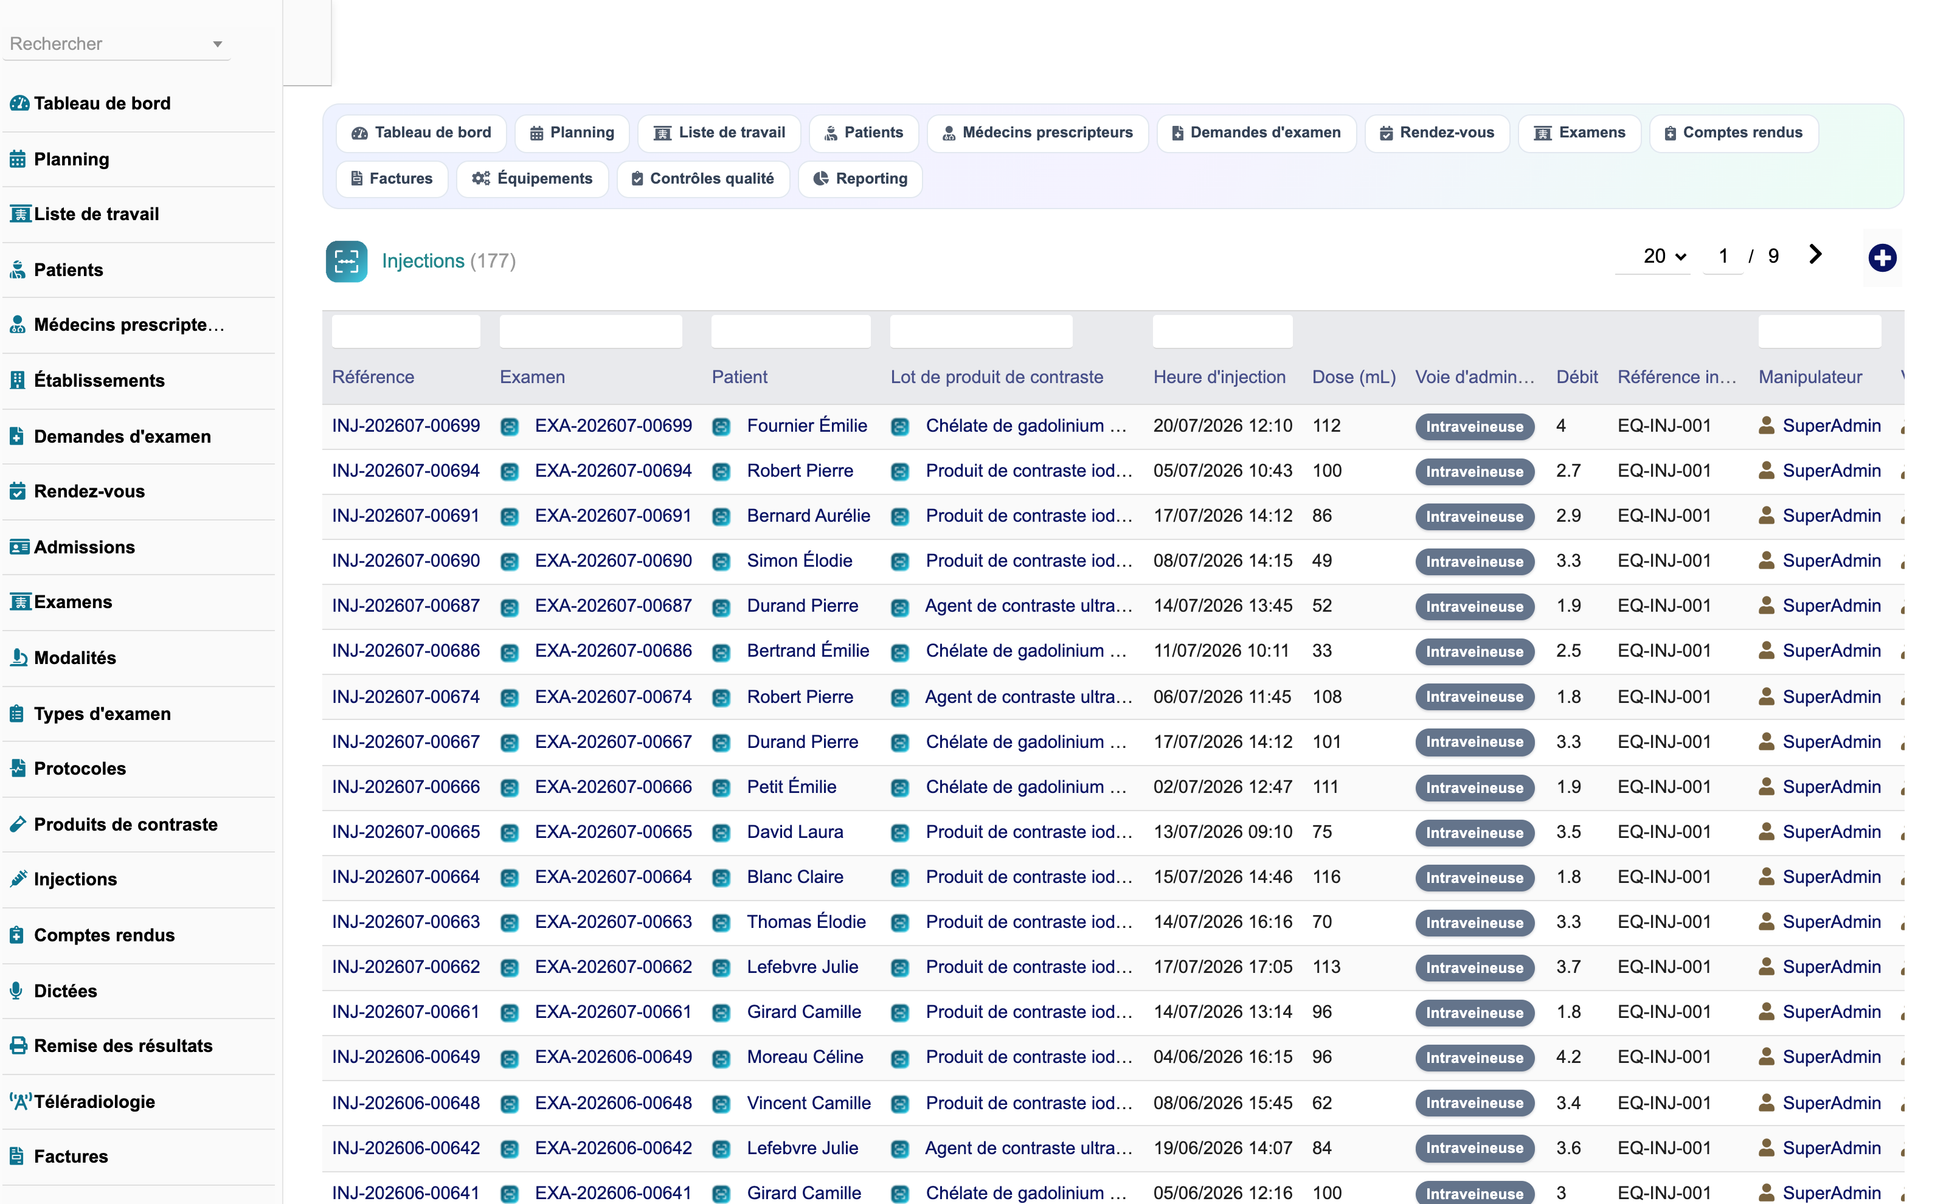Viewport: 1946px width, 1204px height.
Task: Open the Injections title link
Action: [x=423, y=261]
